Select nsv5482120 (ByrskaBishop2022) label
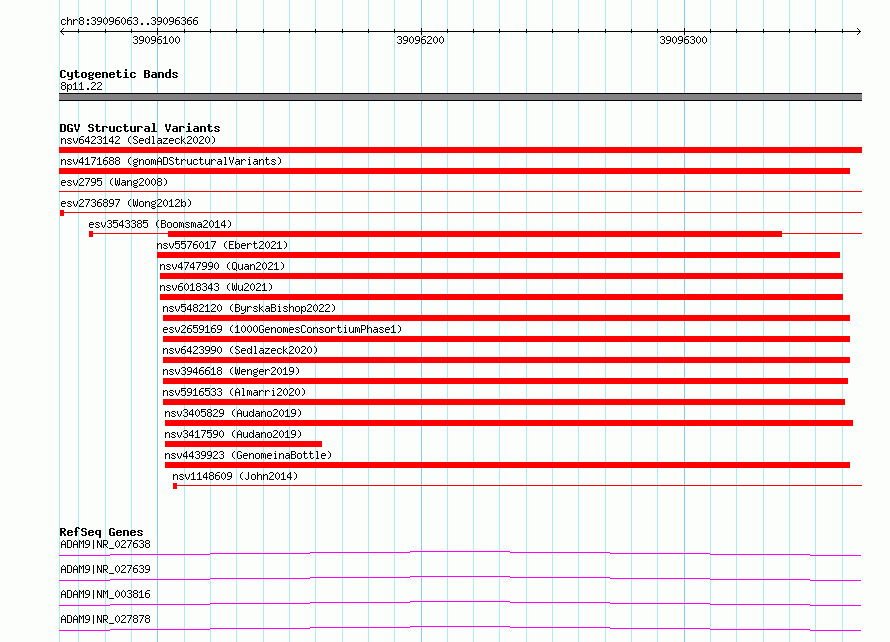The height and width of the screenshot is (642, 890). coord(249,308)
